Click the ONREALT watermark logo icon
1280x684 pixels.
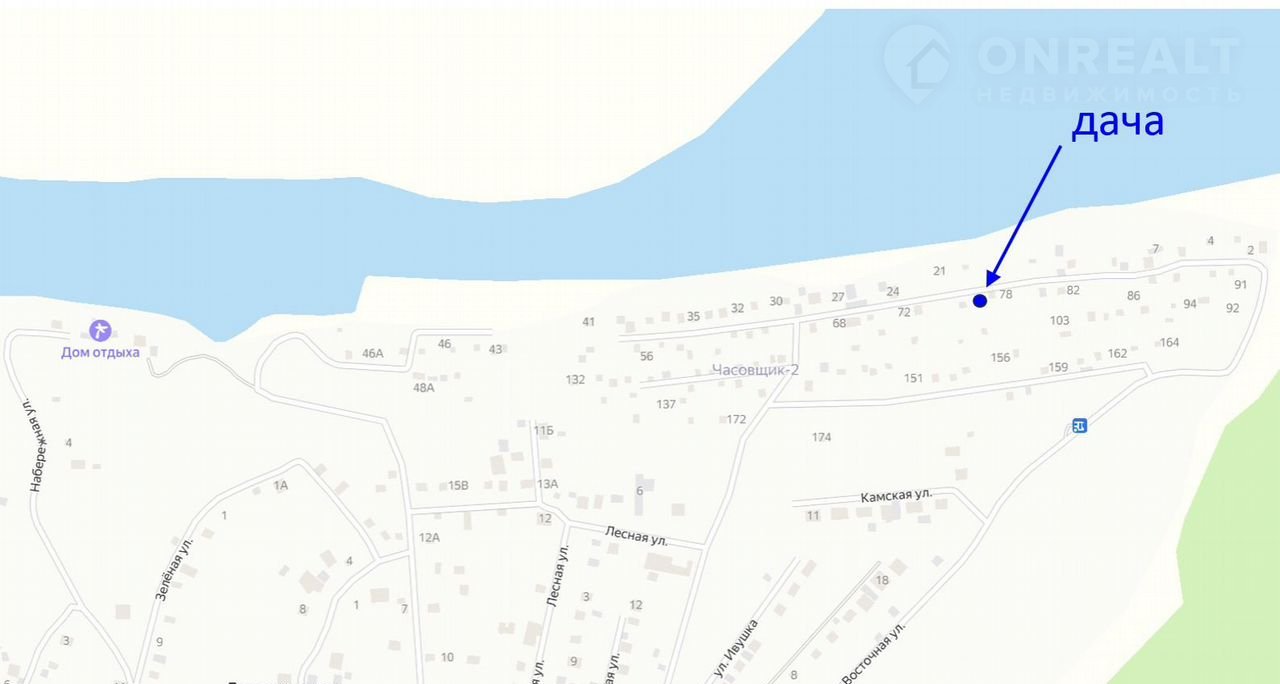point(919,63)
